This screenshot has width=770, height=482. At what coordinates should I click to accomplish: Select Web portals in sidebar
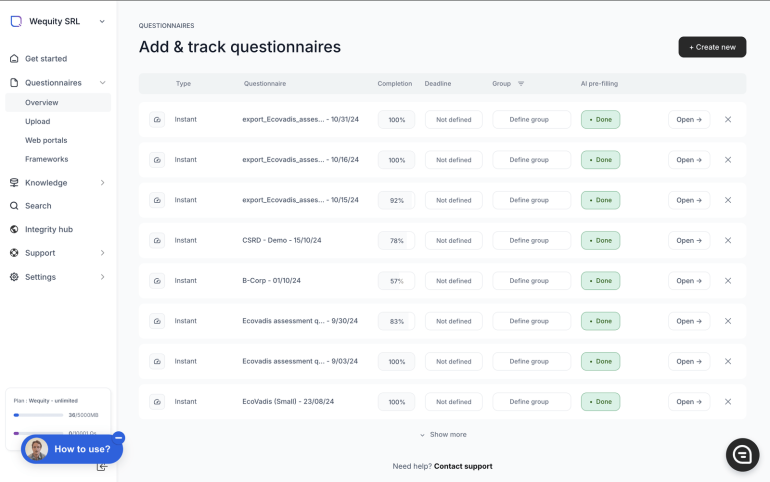(46, 140)
